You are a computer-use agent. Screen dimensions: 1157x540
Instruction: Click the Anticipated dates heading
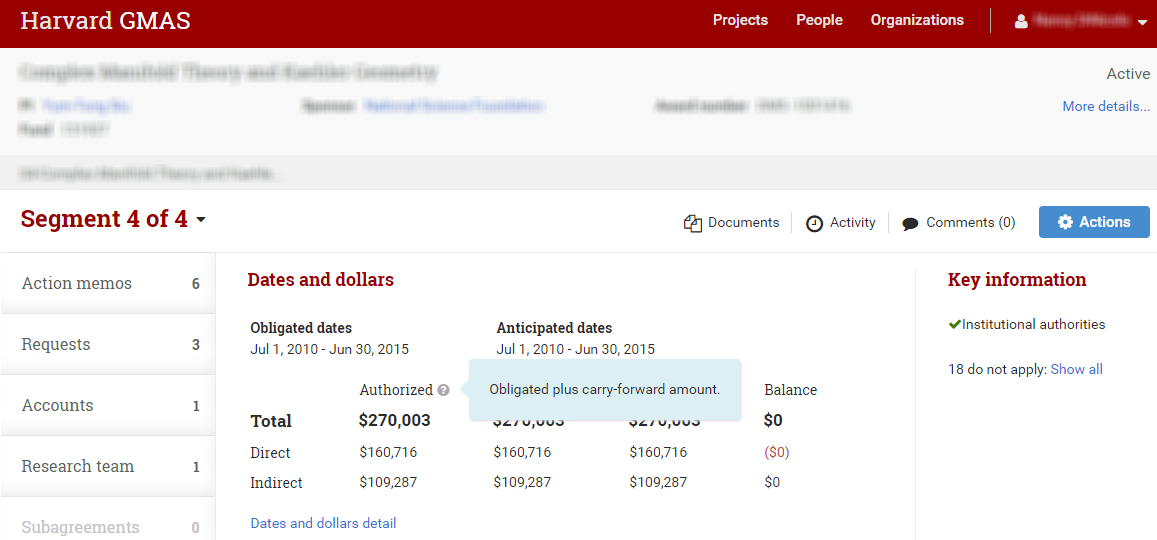click(x=554, y=328)
